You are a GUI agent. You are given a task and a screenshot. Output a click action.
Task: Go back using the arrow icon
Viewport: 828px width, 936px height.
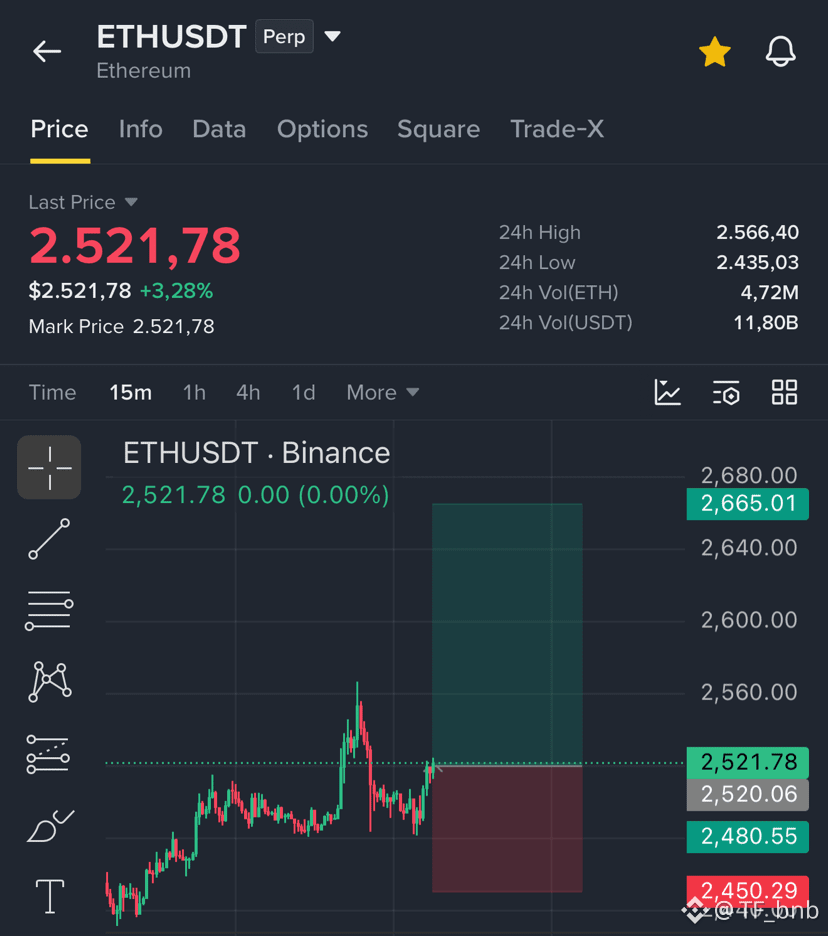tap(47, 51)
